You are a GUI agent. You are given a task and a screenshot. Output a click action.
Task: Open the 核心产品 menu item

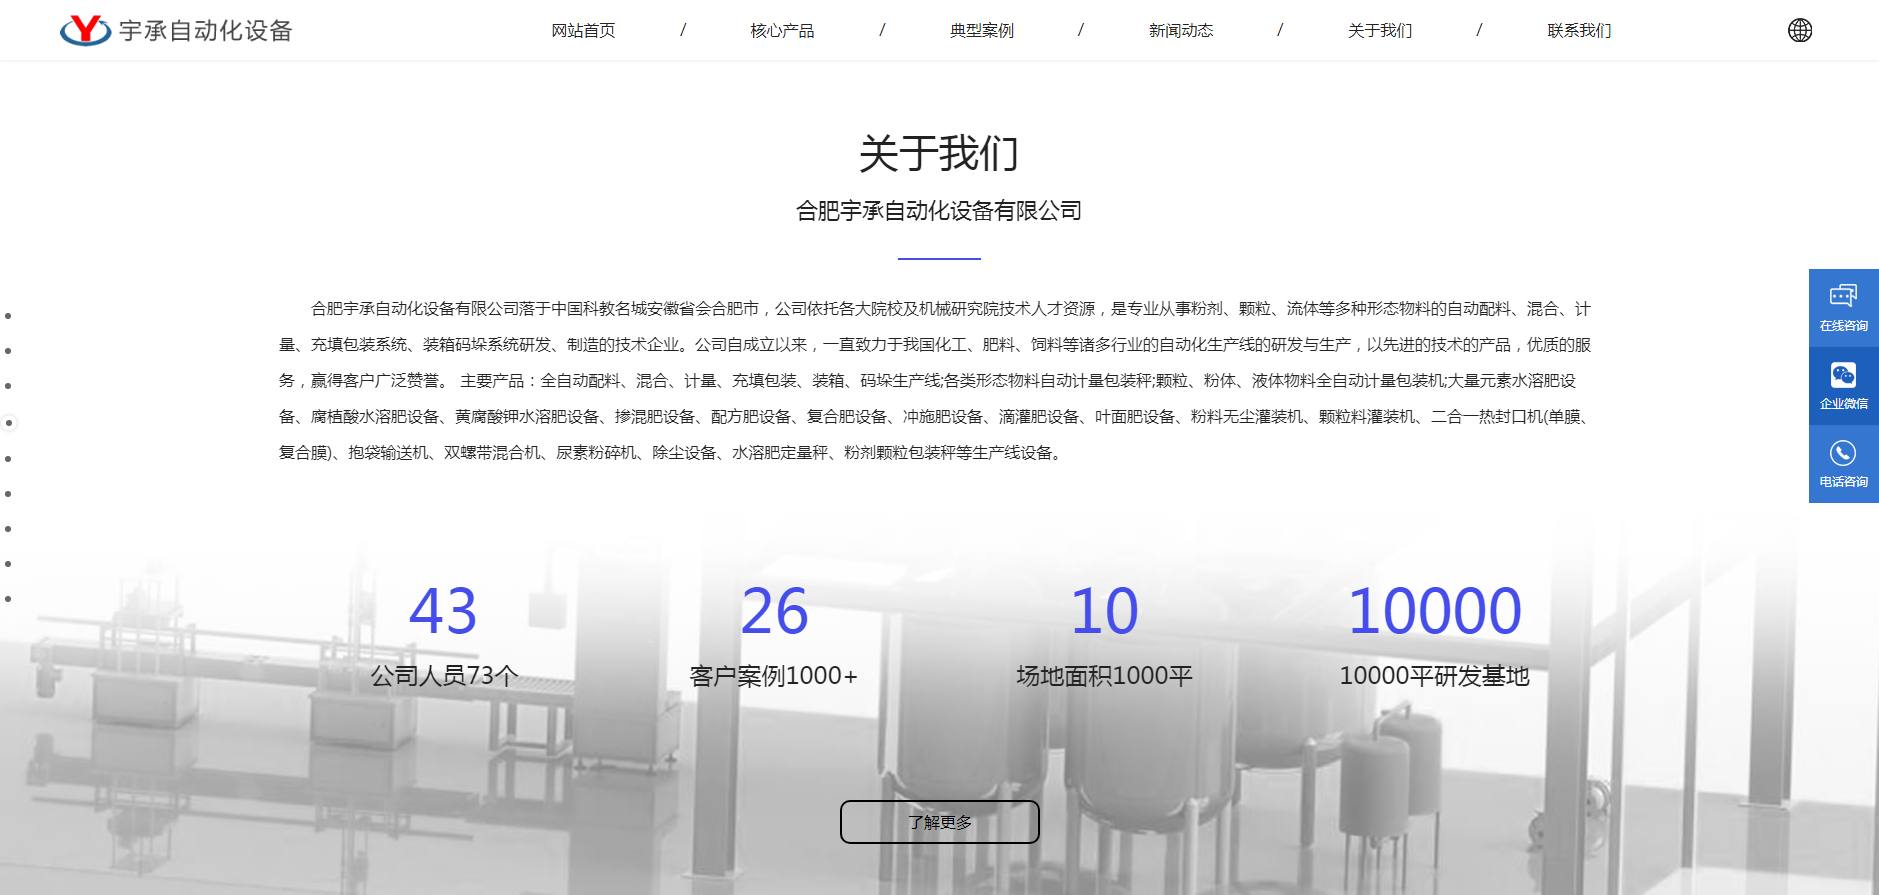point(782,31)
